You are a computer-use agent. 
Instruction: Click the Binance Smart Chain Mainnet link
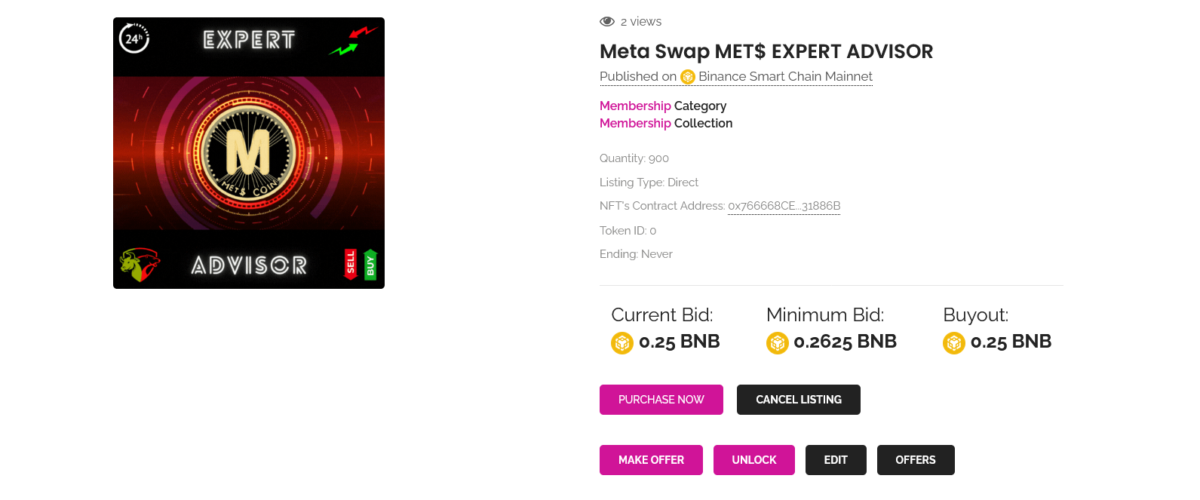[785, 77]
